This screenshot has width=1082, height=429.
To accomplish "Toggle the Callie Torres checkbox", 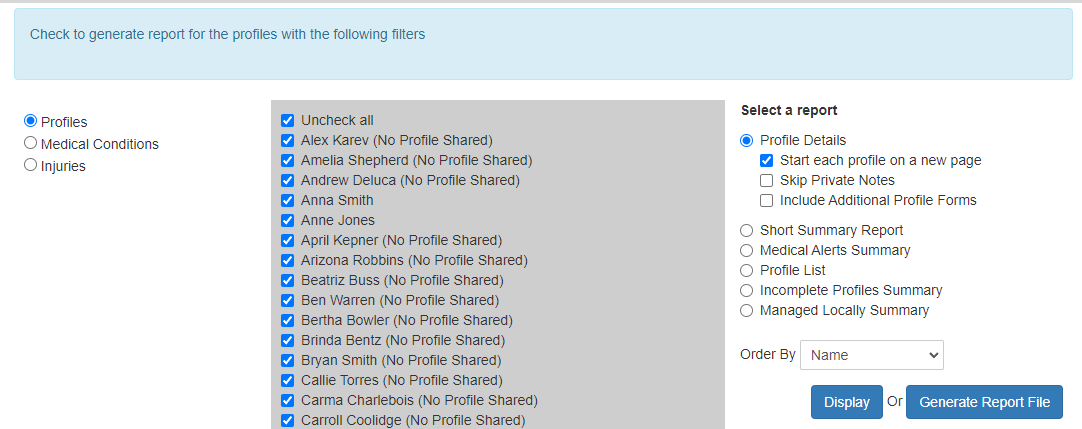I will point(288,380).
